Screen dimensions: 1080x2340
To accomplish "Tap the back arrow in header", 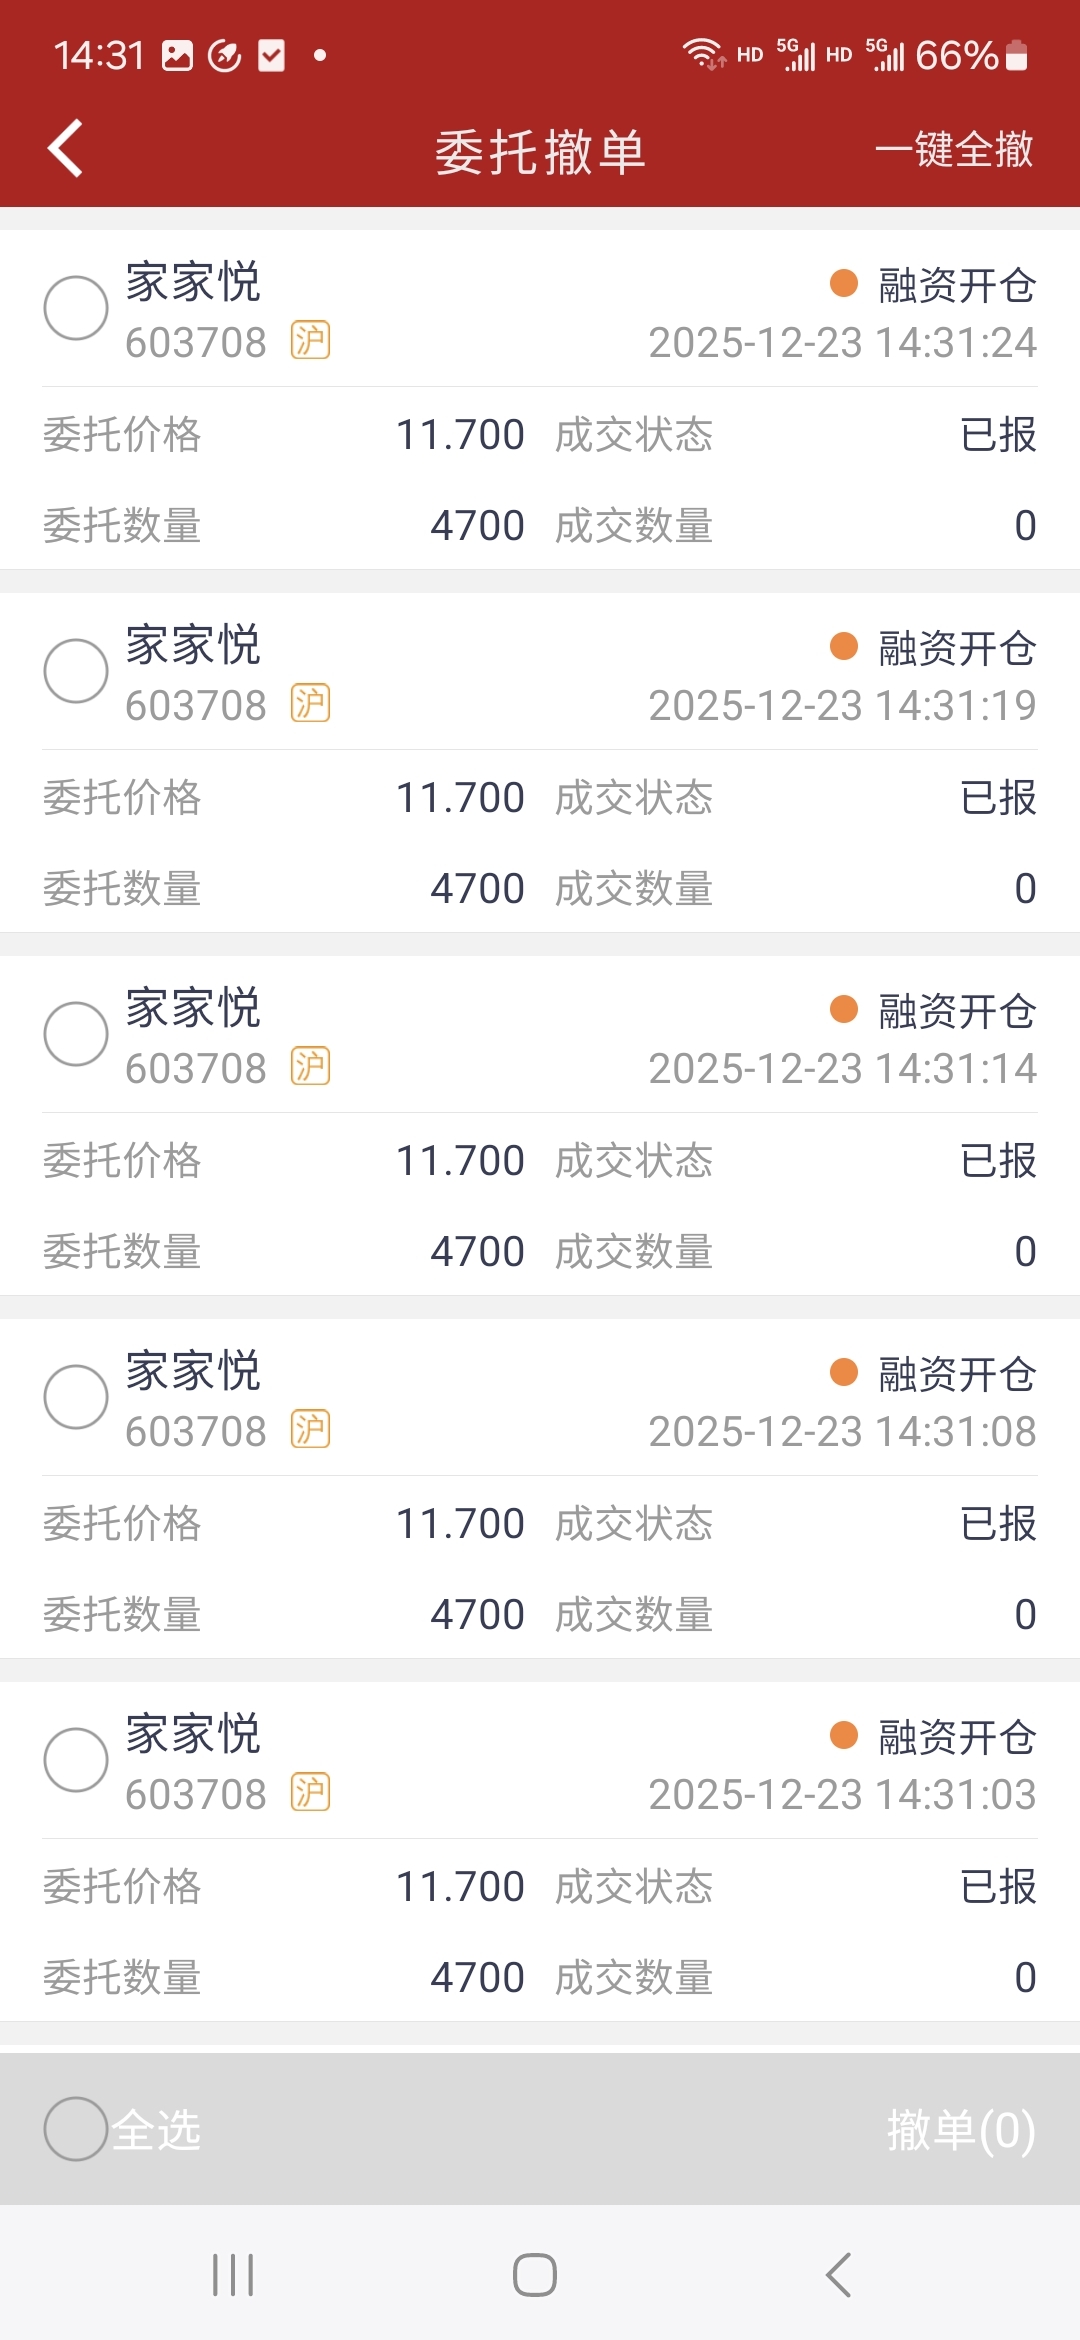I will tap(66, 149).
